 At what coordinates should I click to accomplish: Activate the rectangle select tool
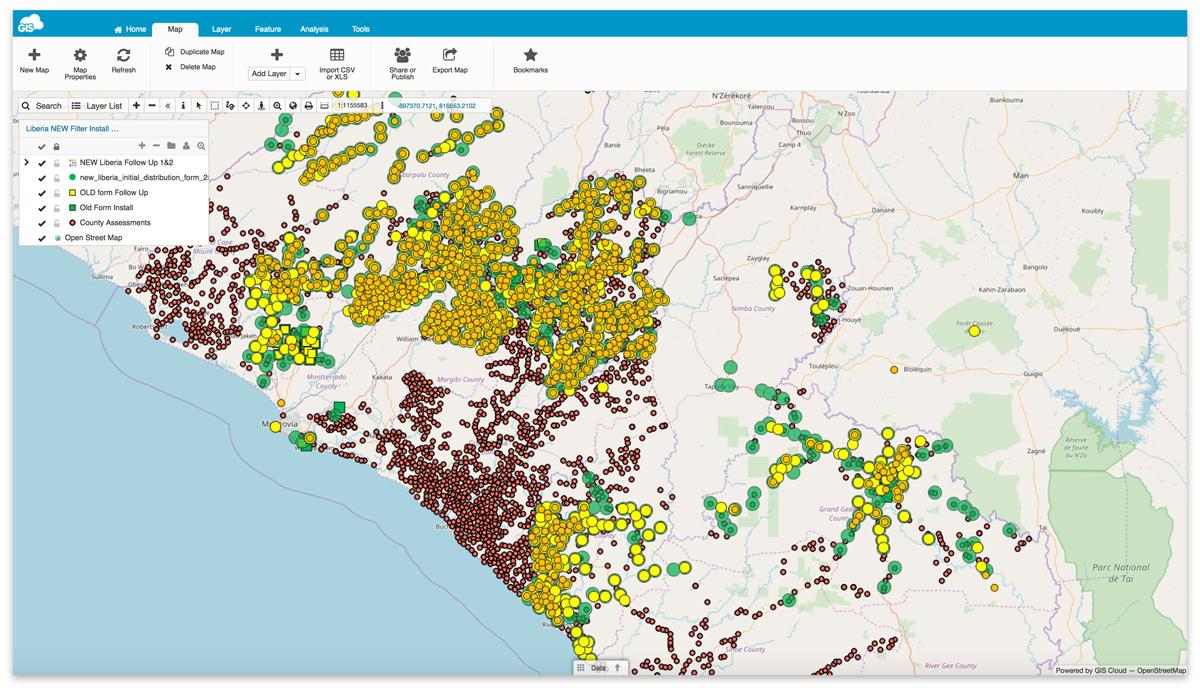tap(214, 106)
